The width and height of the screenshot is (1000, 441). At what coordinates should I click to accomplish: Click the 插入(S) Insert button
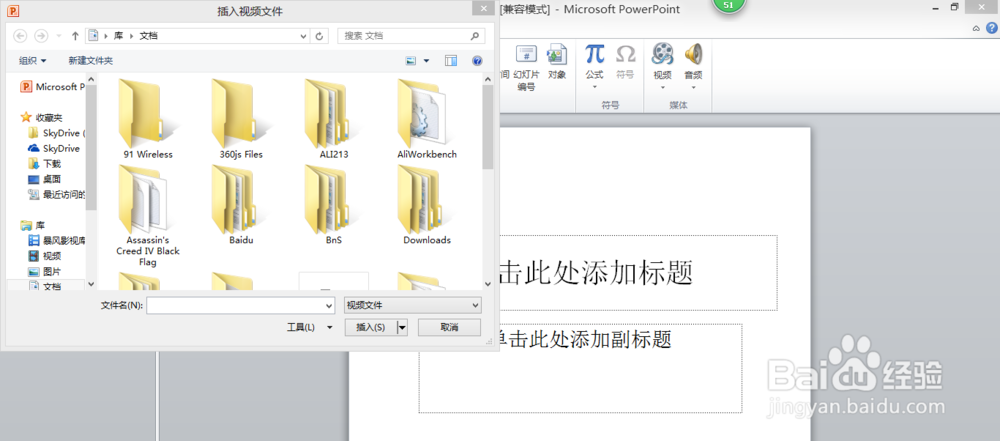click(x=371, y=327)
